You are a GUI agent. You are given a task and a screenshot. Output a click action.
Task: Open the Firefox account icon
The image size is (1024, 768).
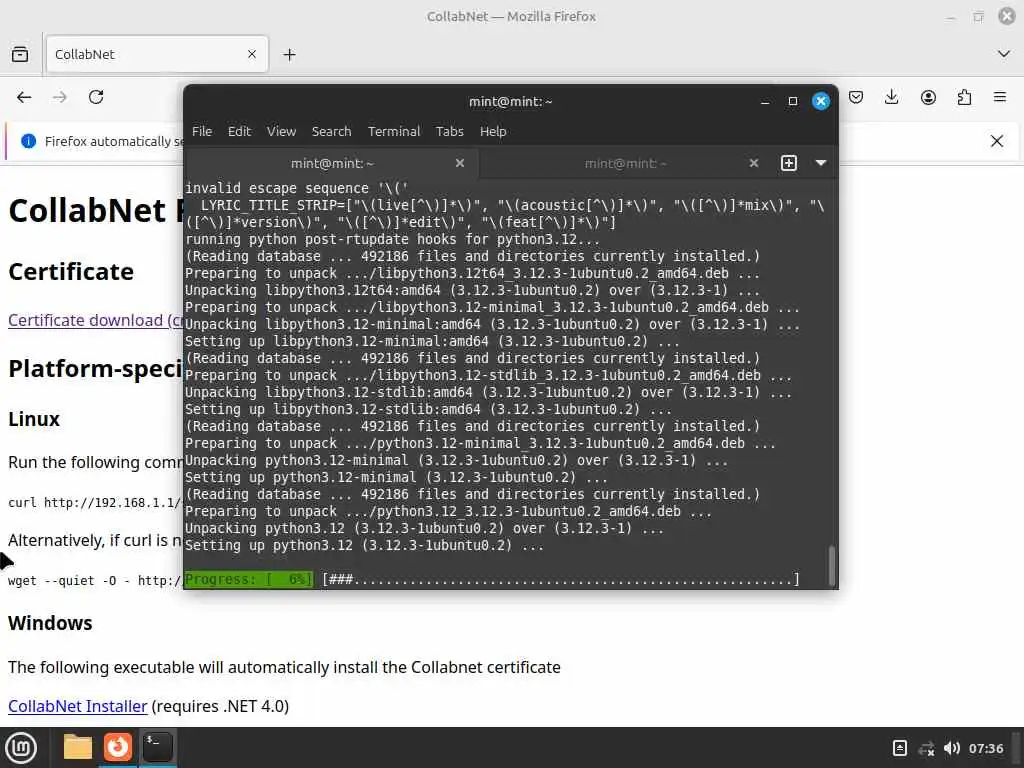tap(928, 97)
